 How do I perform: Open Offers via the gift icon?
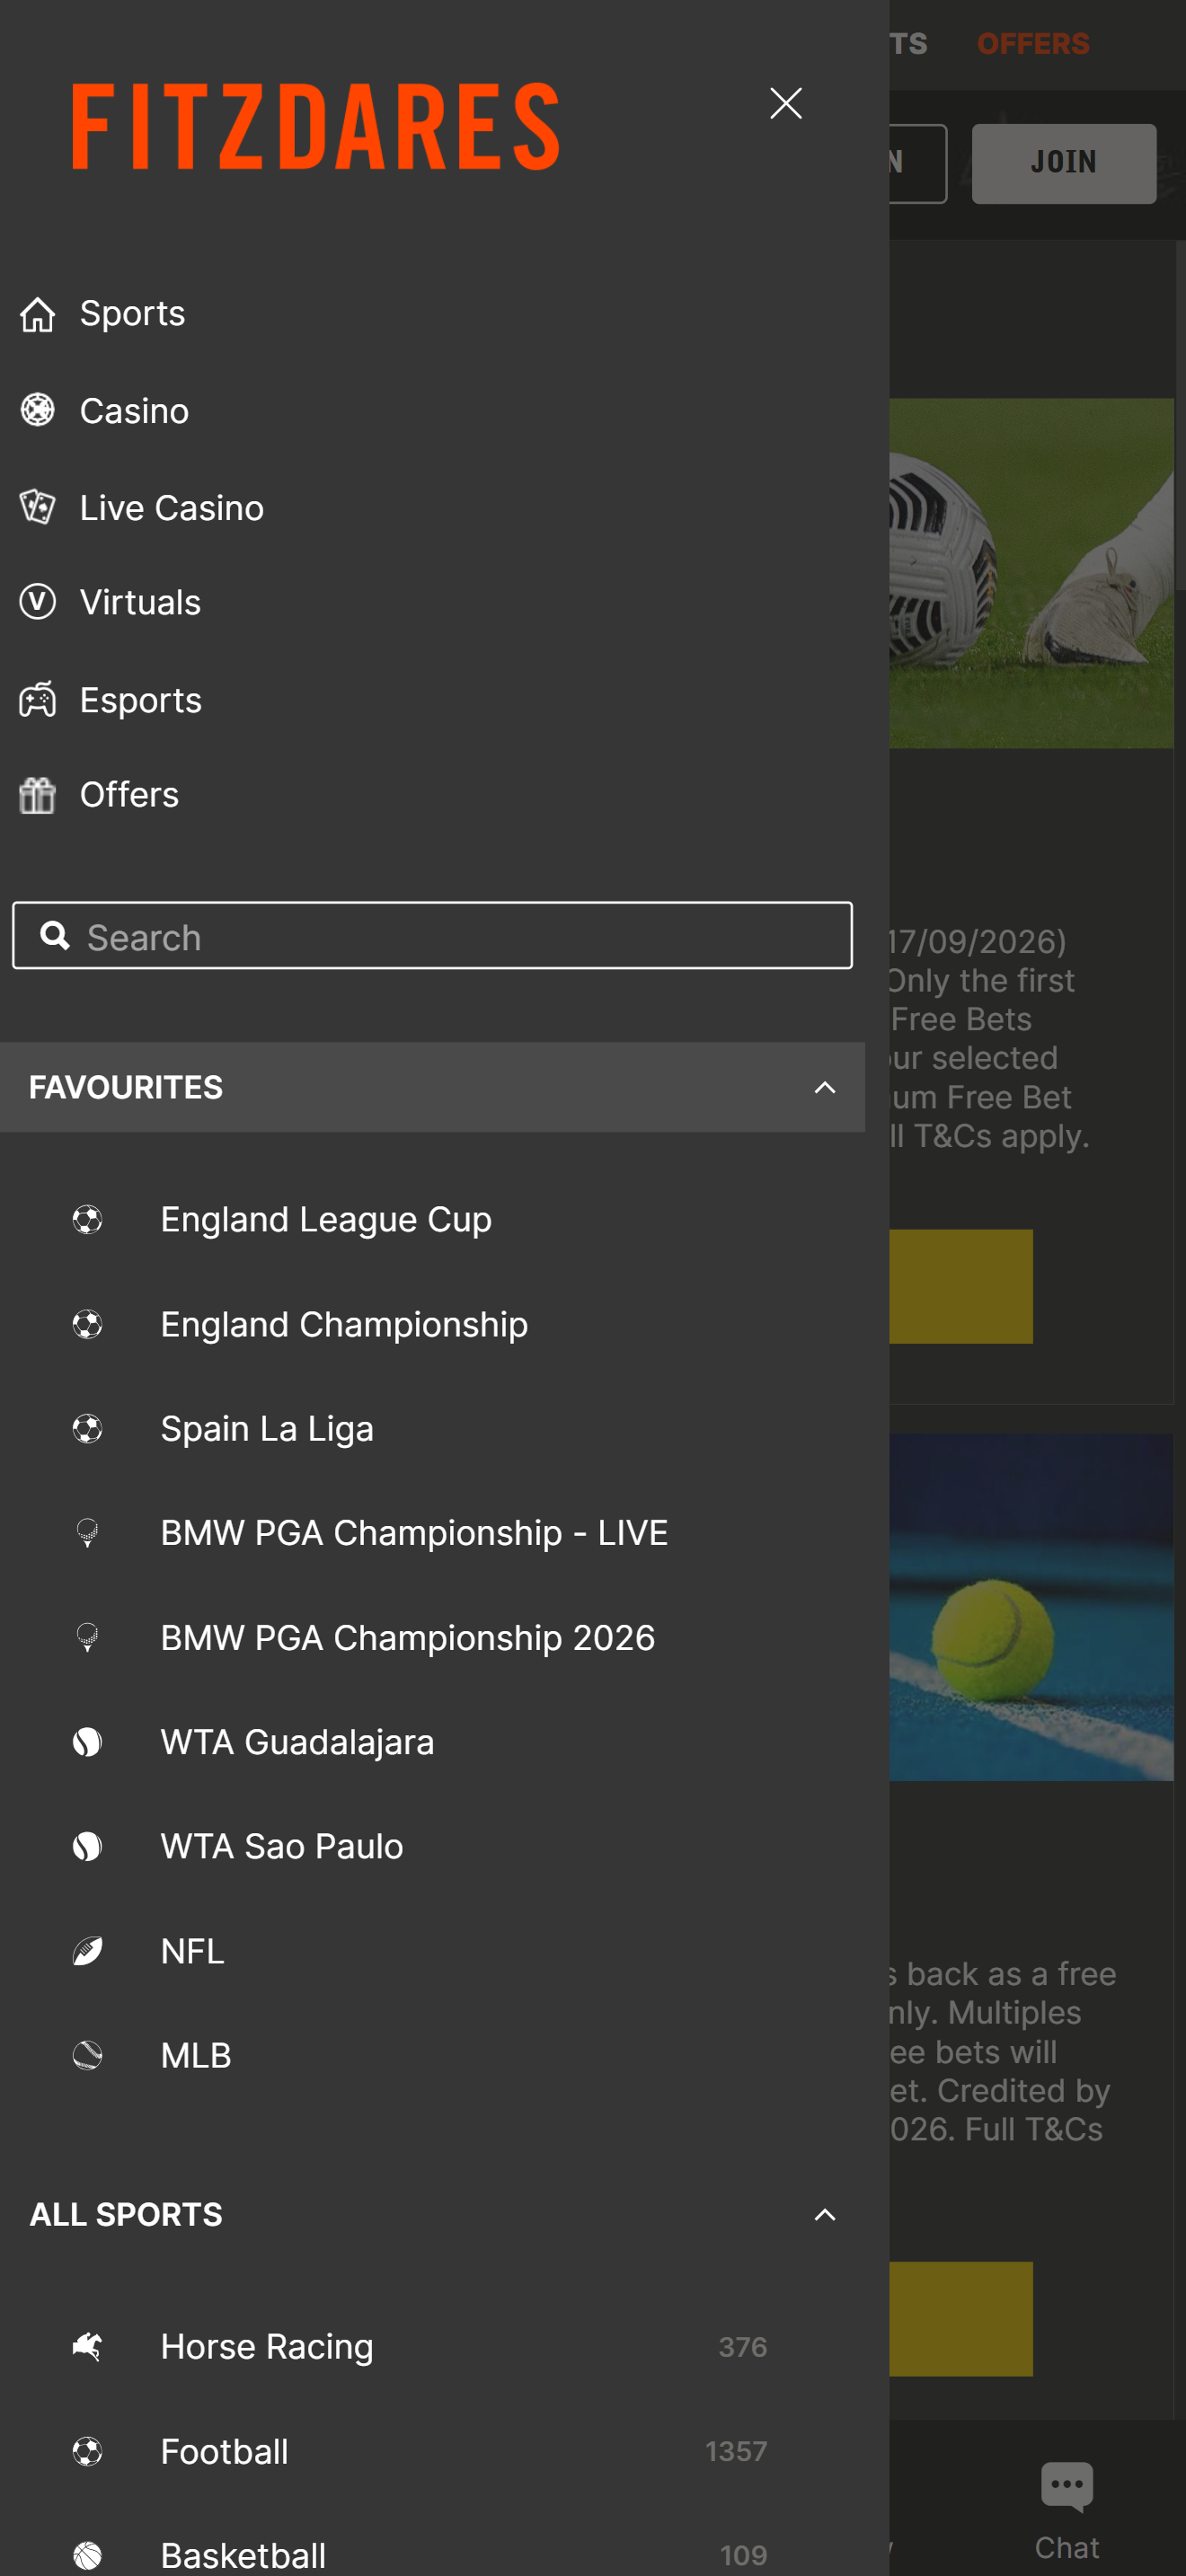tap(38, 795)
